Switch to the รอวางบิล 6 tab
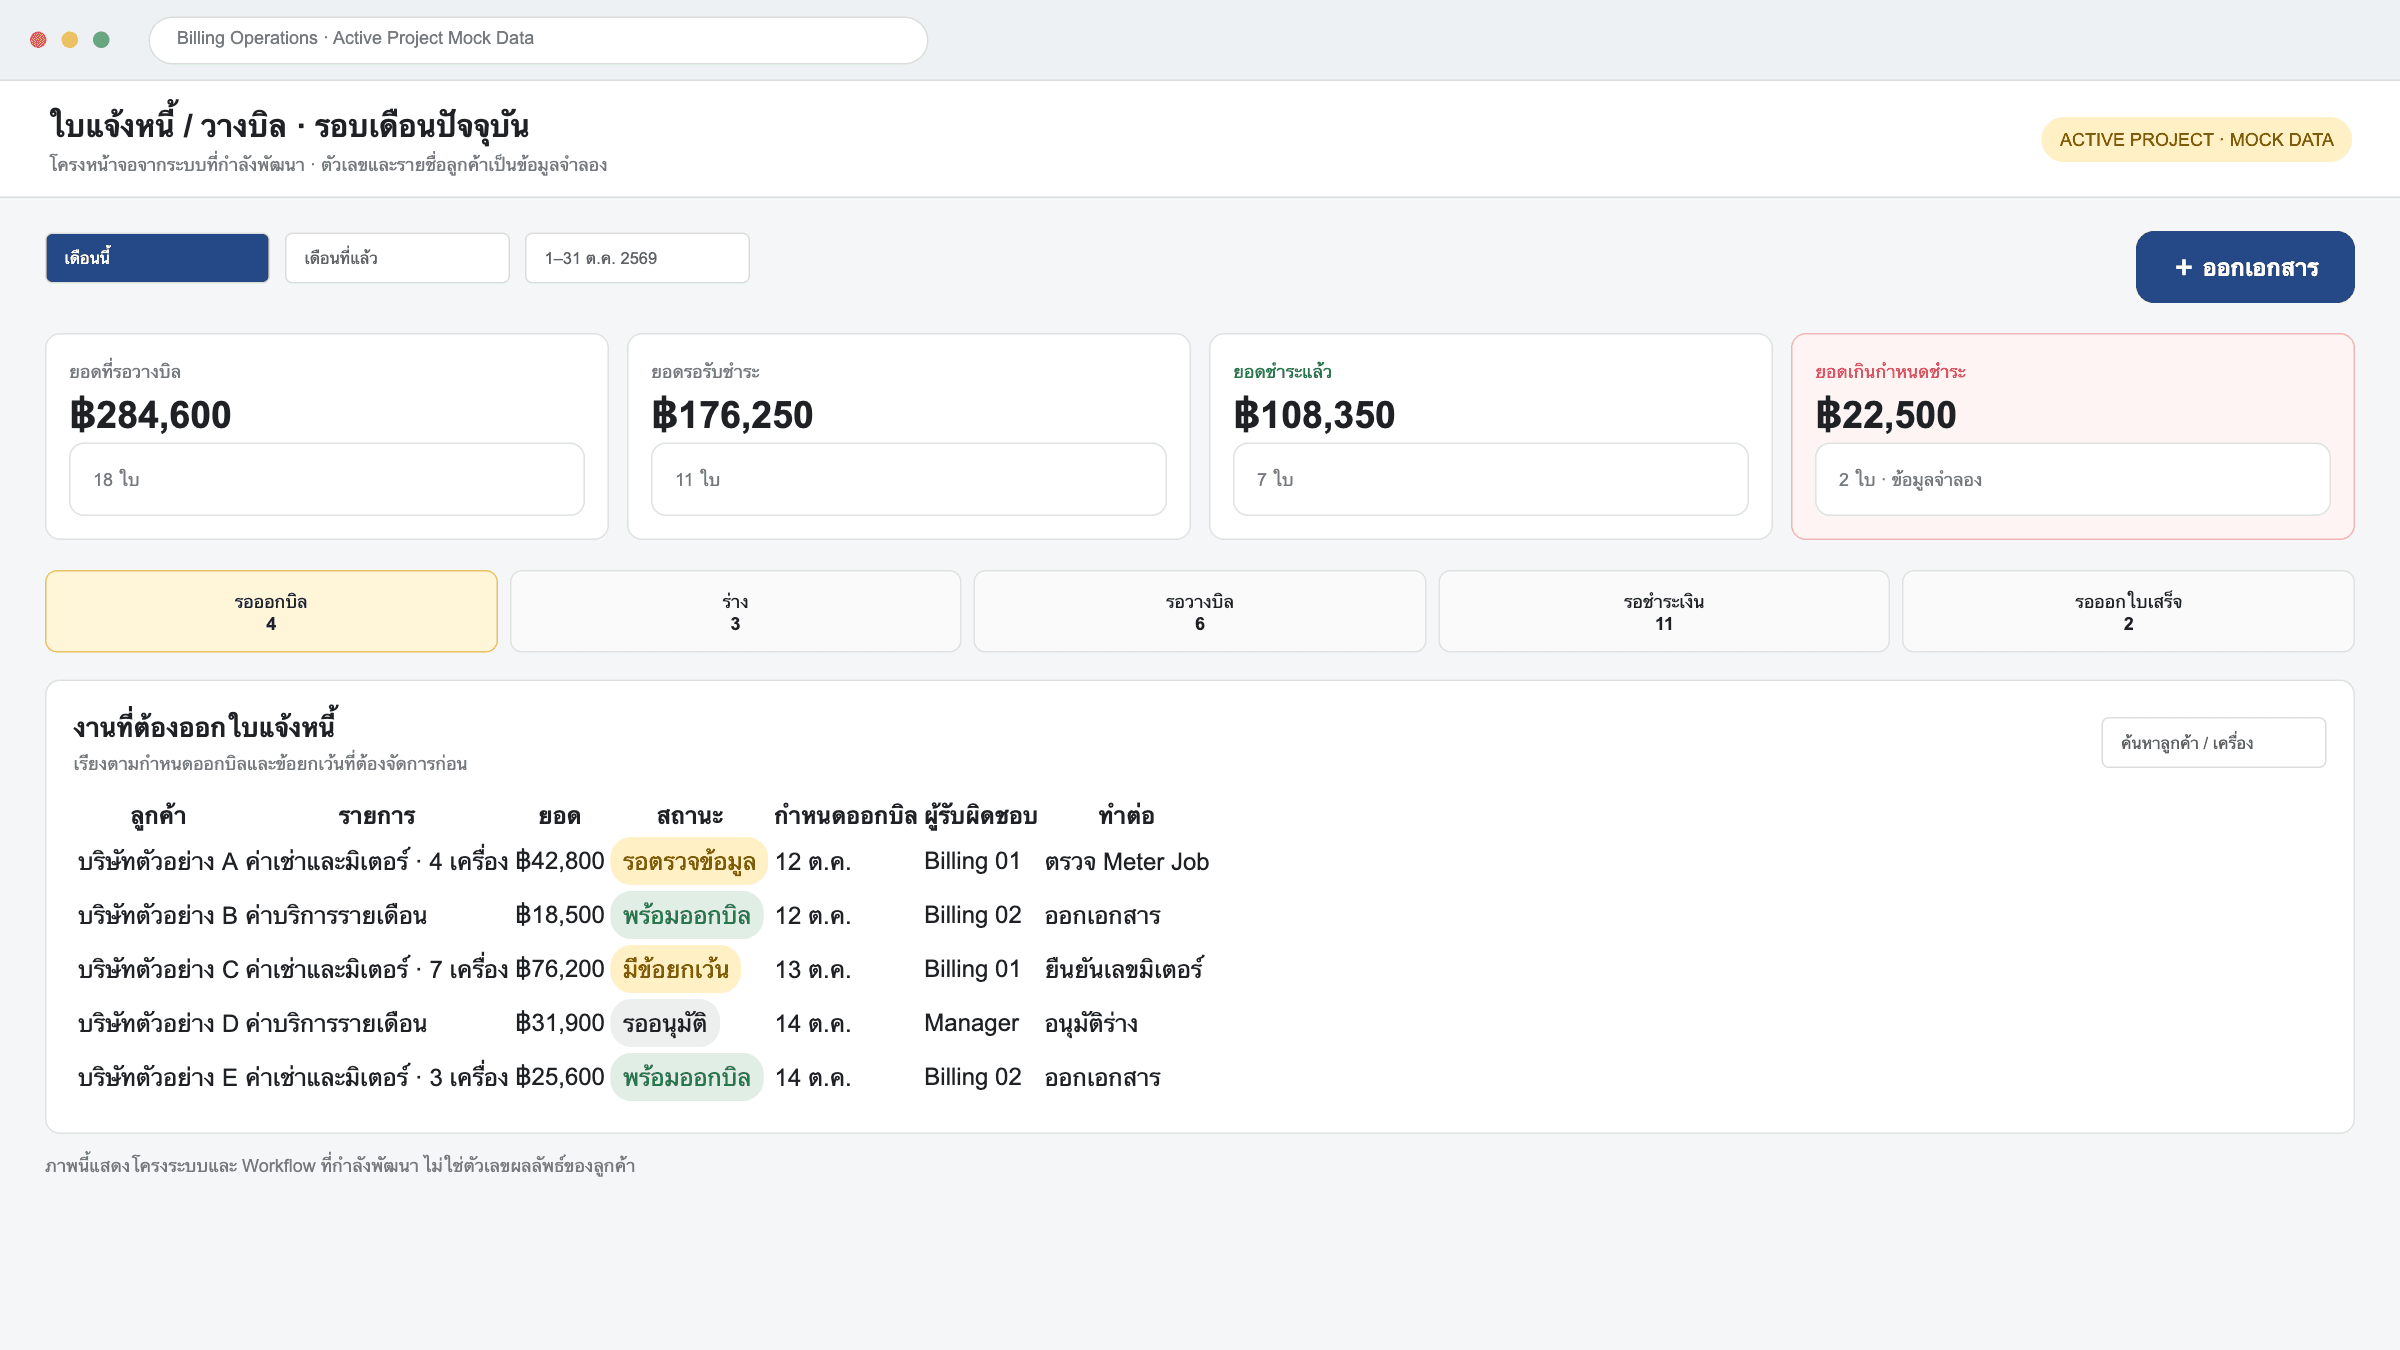Viewport: 2400px width, 1350px height. click(1200, 611)
